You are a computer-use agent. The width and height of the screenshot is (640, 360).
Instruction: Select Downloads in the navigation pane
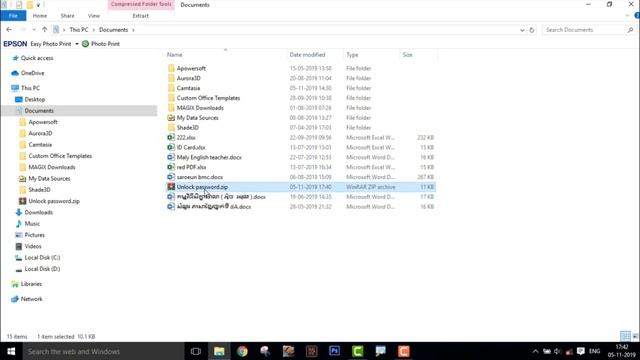(x=34, y=213)
